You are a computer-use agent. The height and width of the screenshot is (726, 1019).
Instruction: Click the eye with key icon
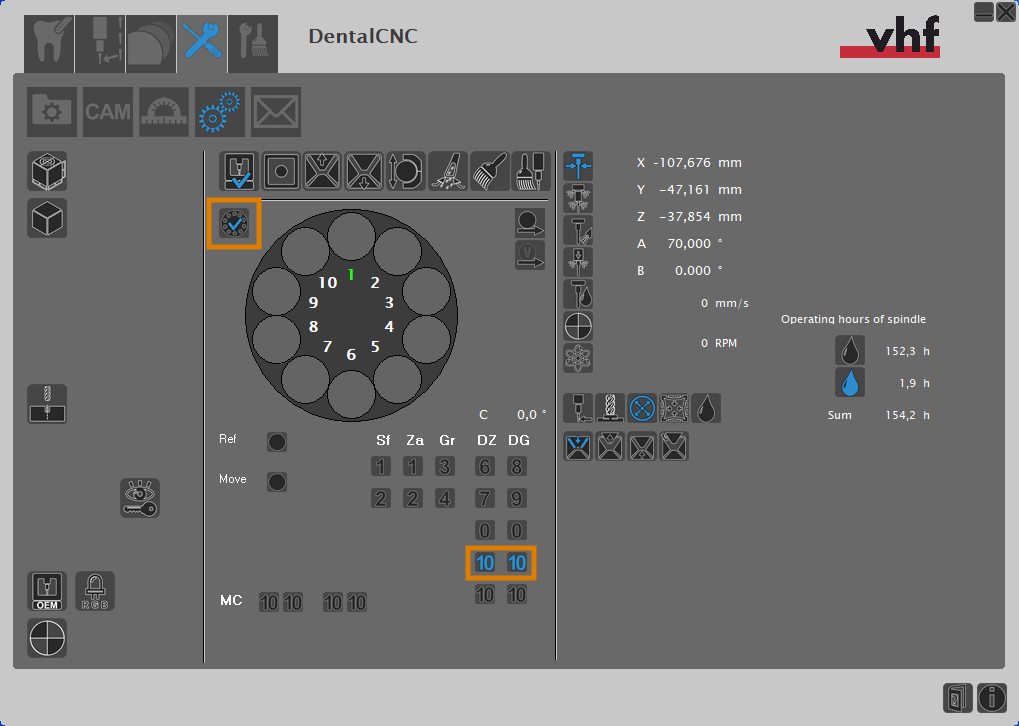(x=140, y=499)
